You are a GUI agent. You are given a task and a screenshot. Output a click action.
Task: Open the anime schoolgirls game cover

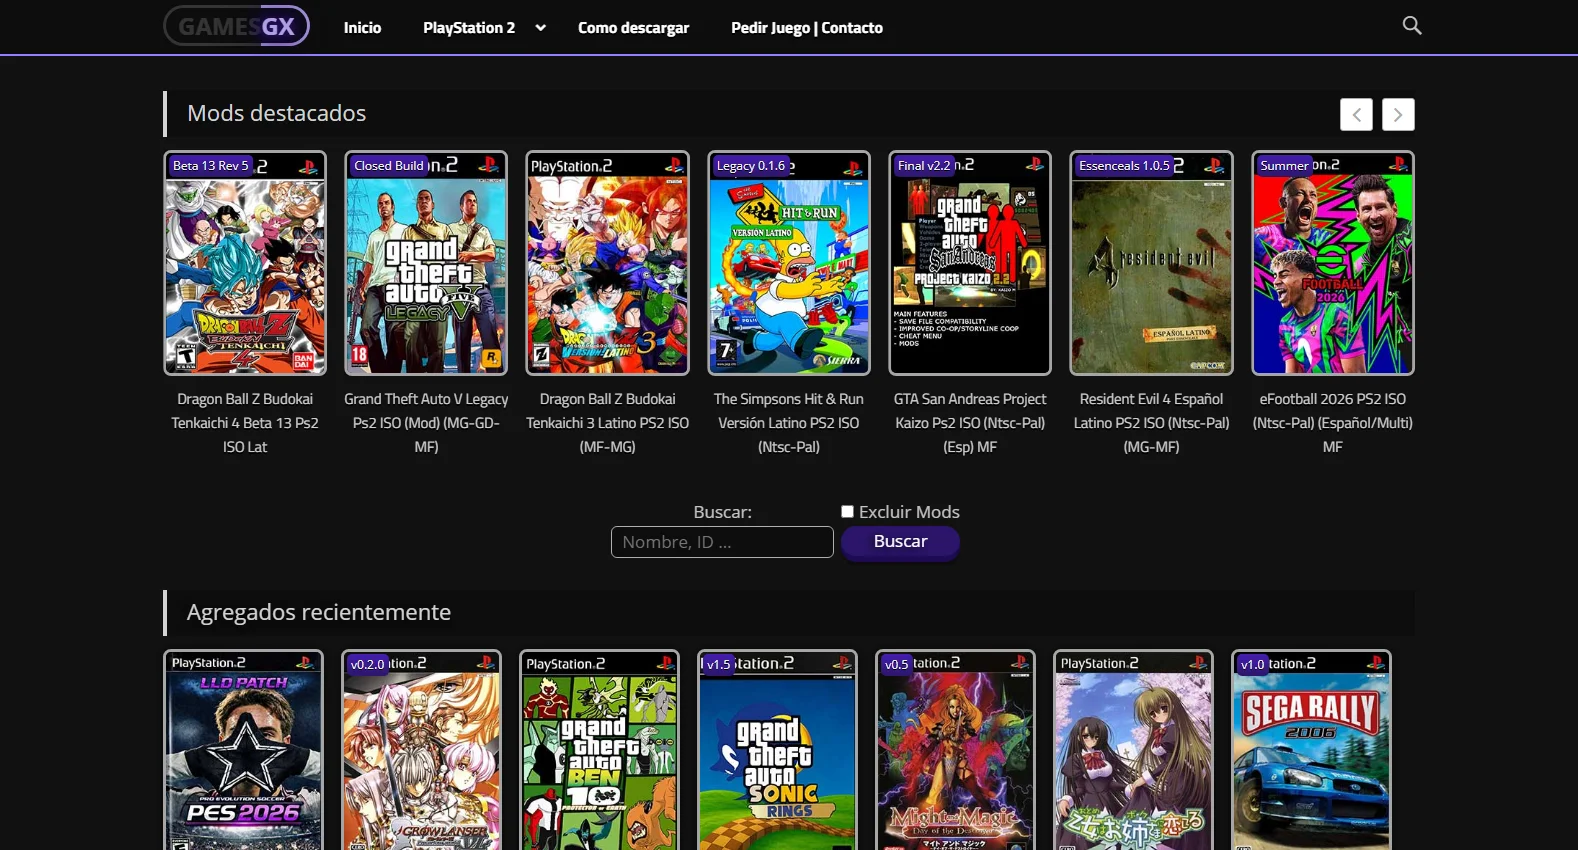tap(1133, 750)
